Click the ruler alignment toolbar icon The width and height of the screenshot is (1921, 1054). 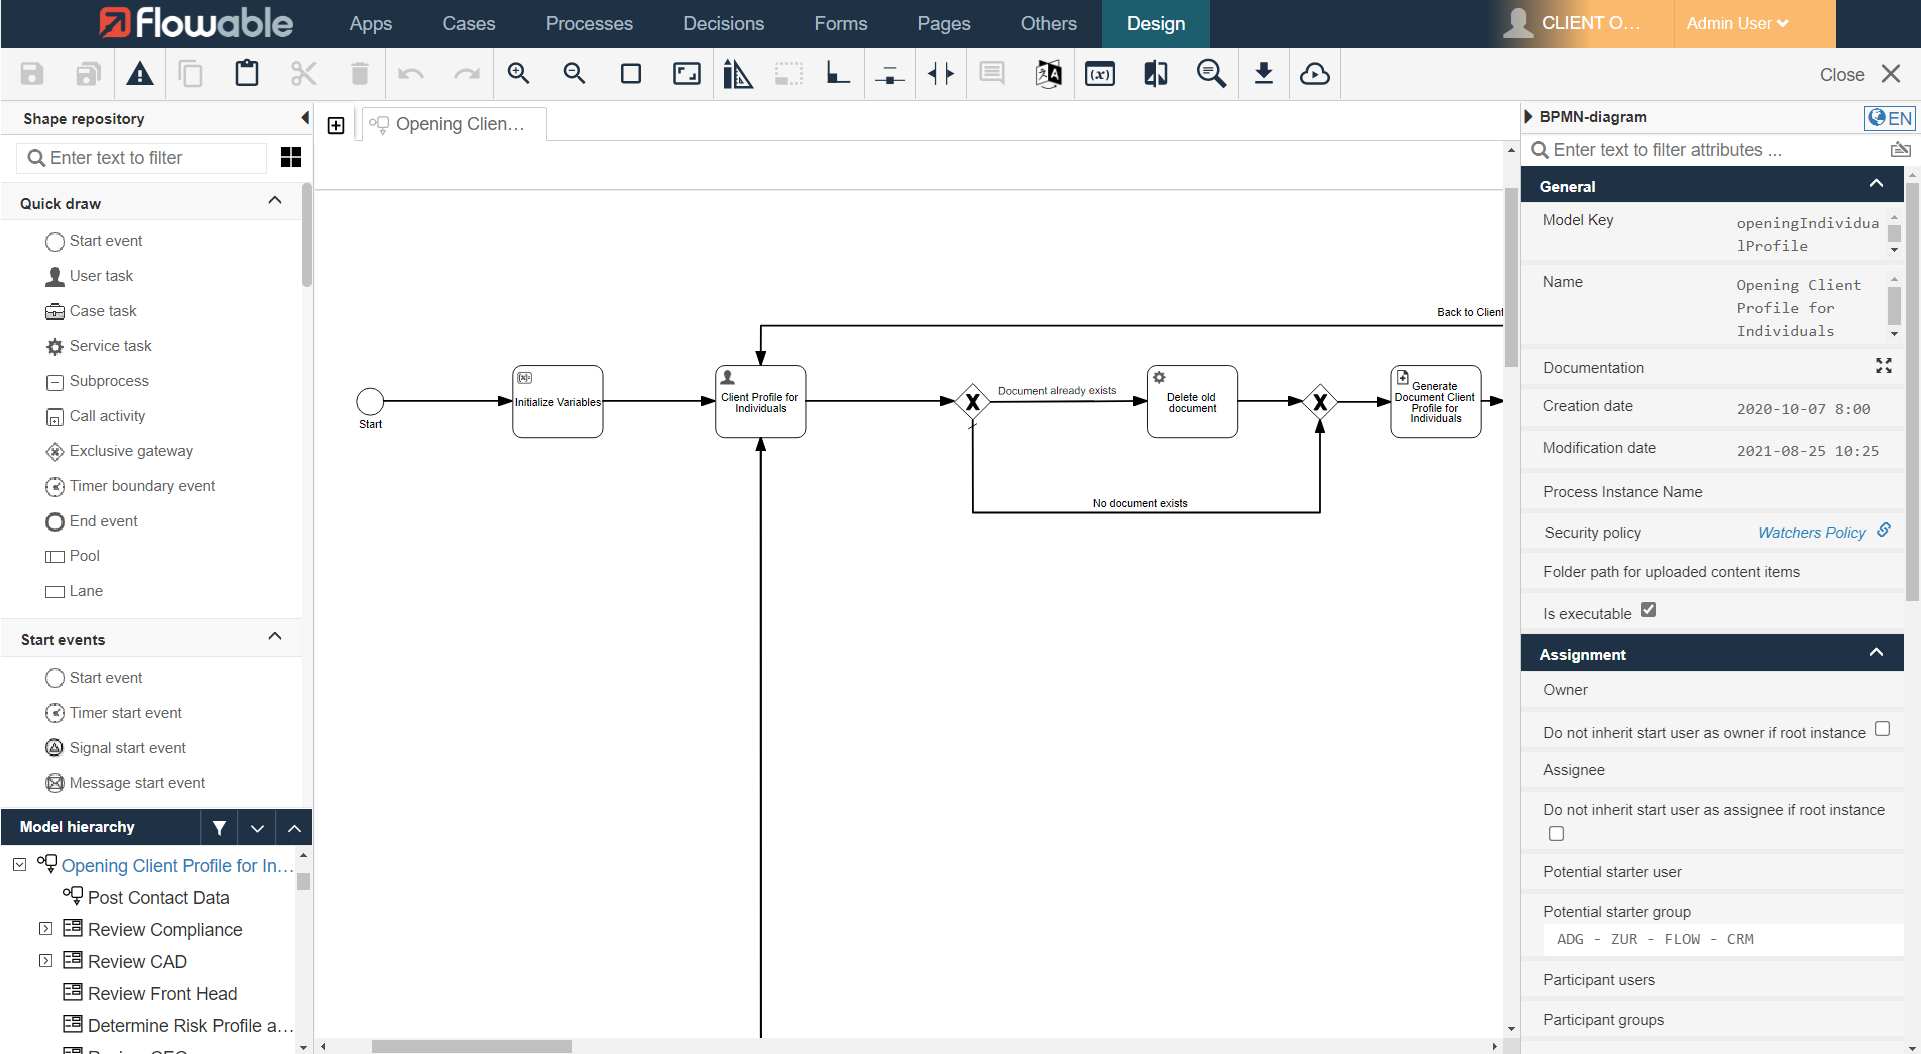[738, 73]
